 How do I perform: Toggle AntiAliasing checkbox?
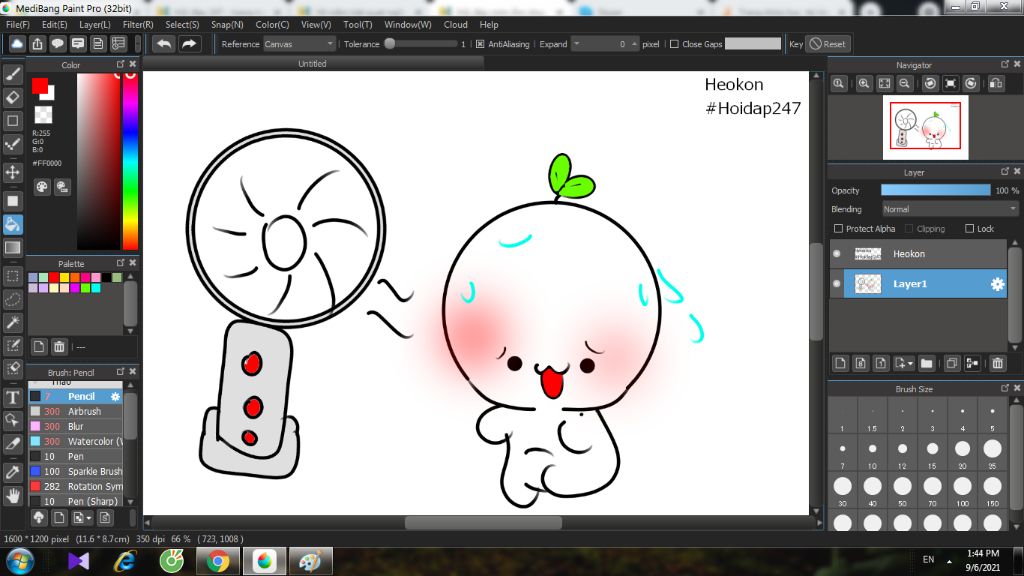pyautogui.click(x=480, y=44)
